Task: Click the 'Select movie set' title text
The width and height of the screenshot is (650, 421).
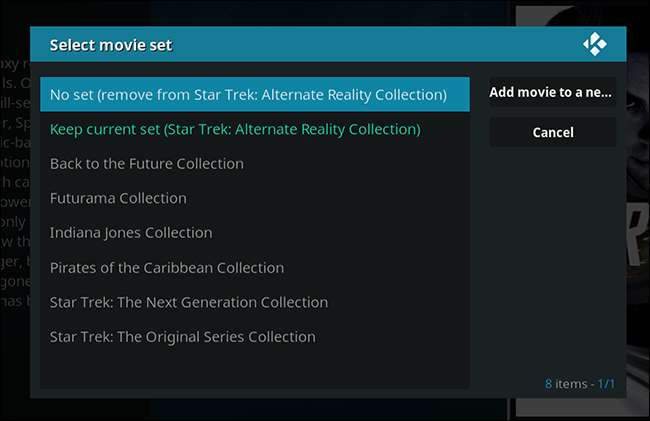Action: tap(111, 45)
